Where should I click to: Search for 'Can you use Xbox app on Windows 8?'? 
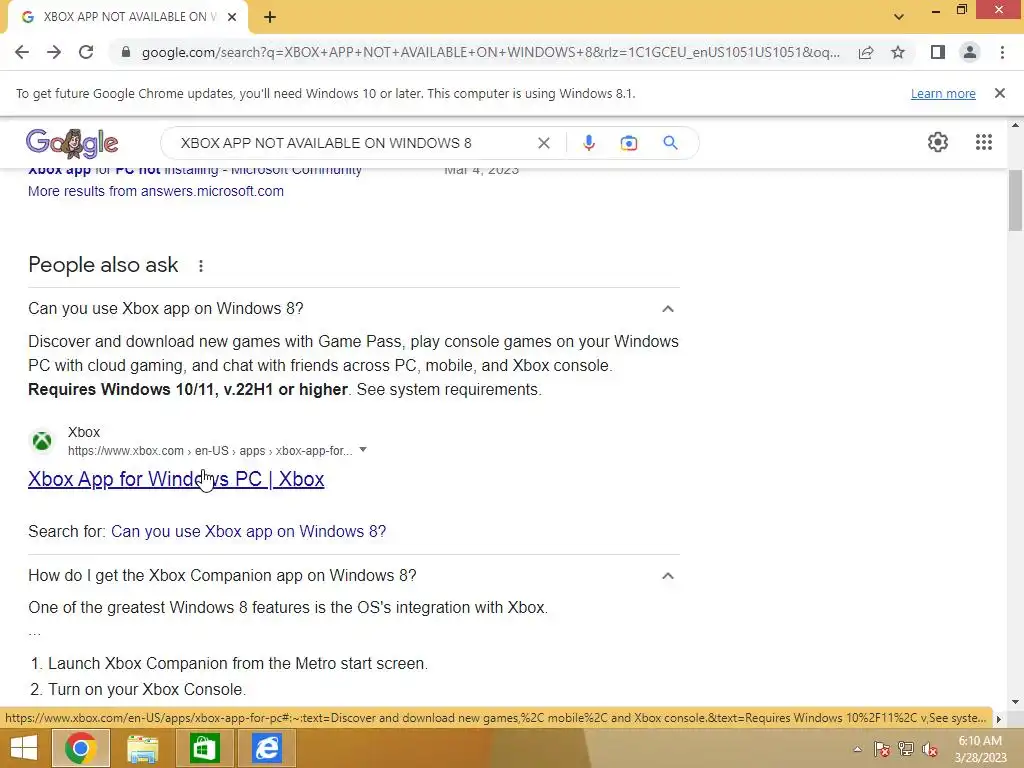248,532
